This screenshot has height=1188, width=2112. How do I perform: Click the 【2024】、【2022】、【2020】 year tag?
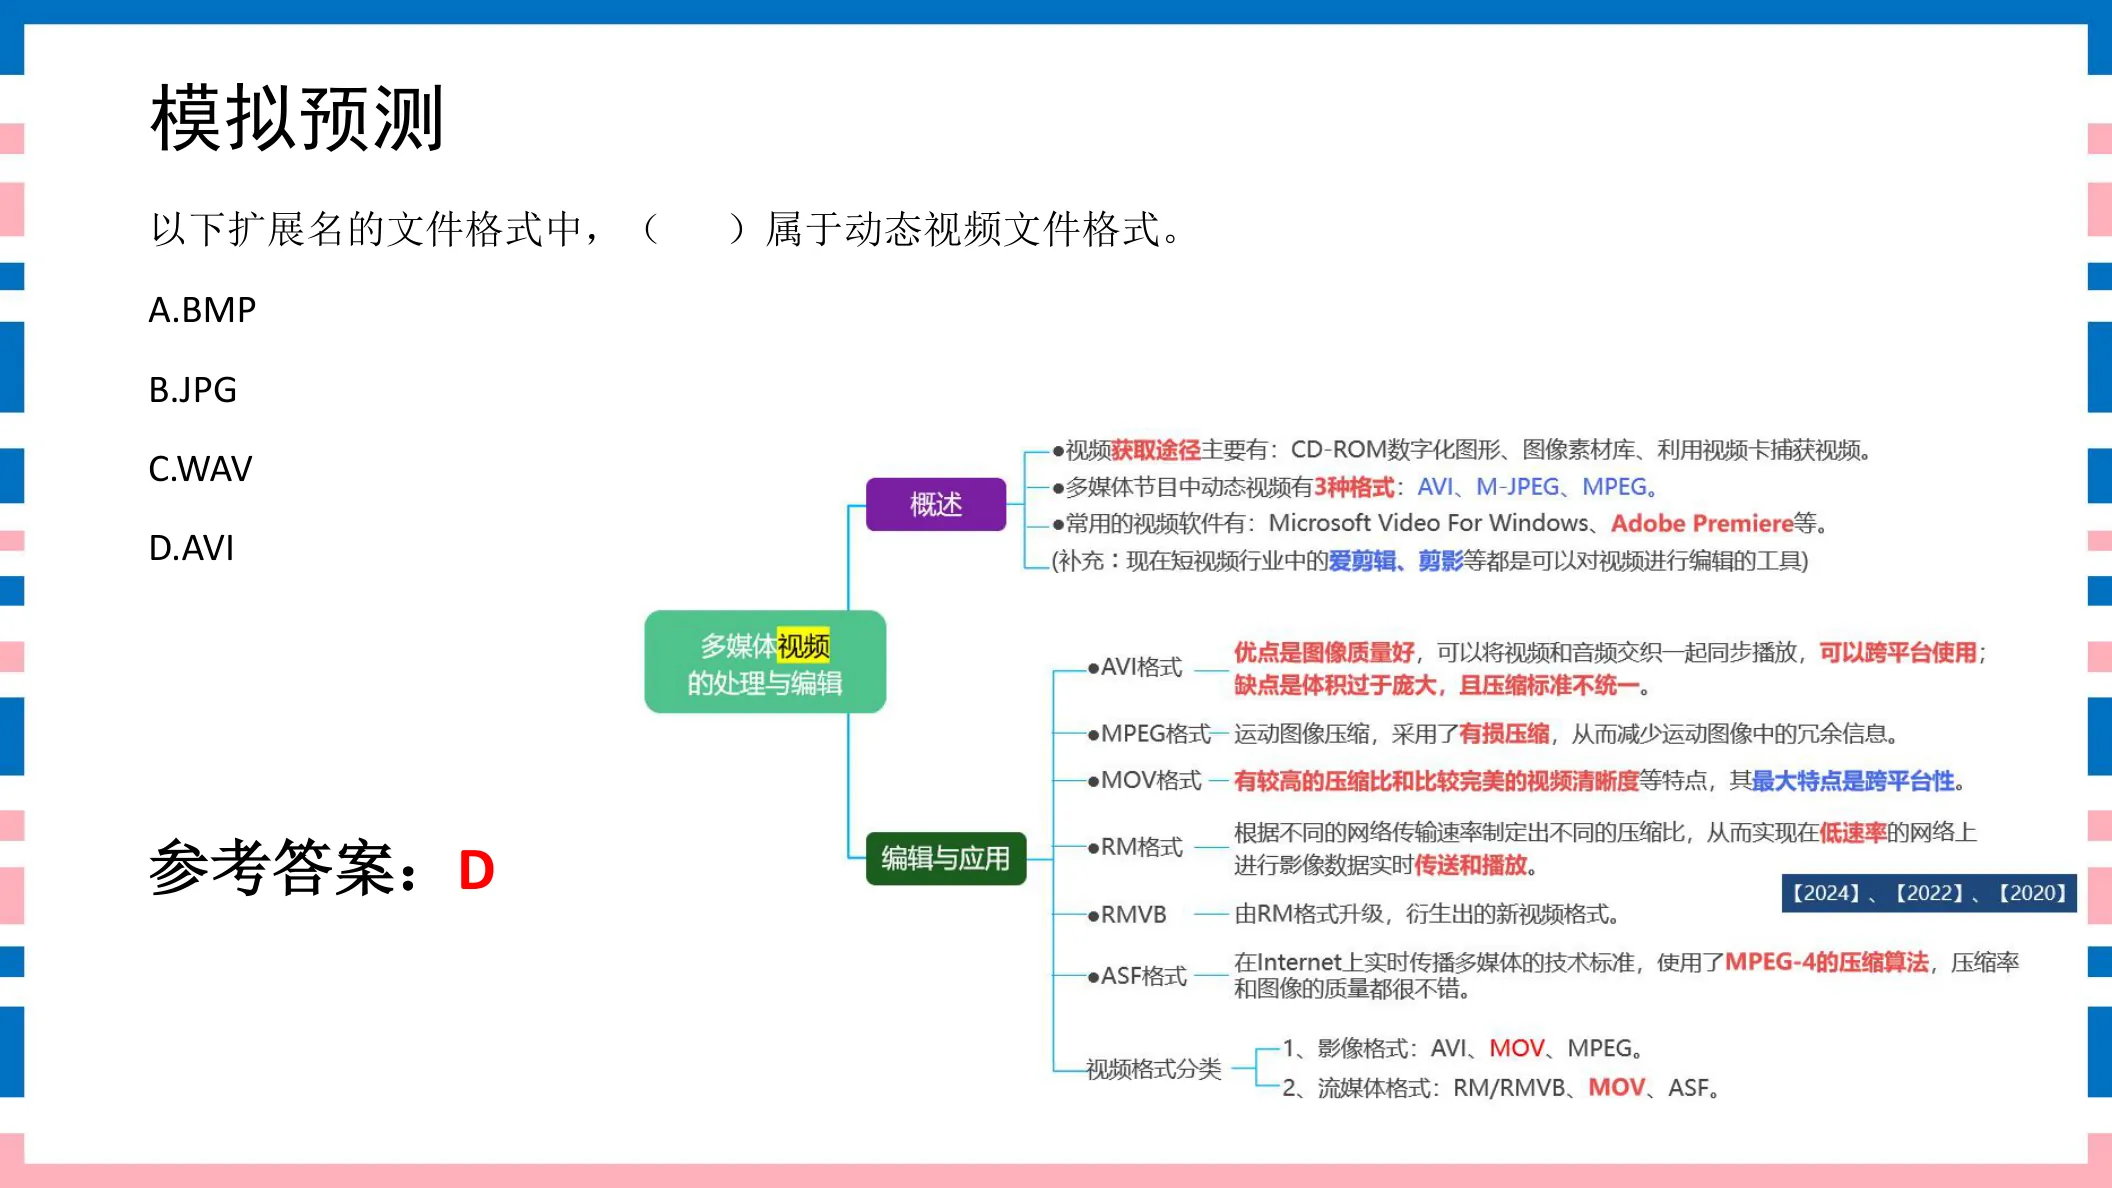pyautogui.click(x=1929, y=893)
